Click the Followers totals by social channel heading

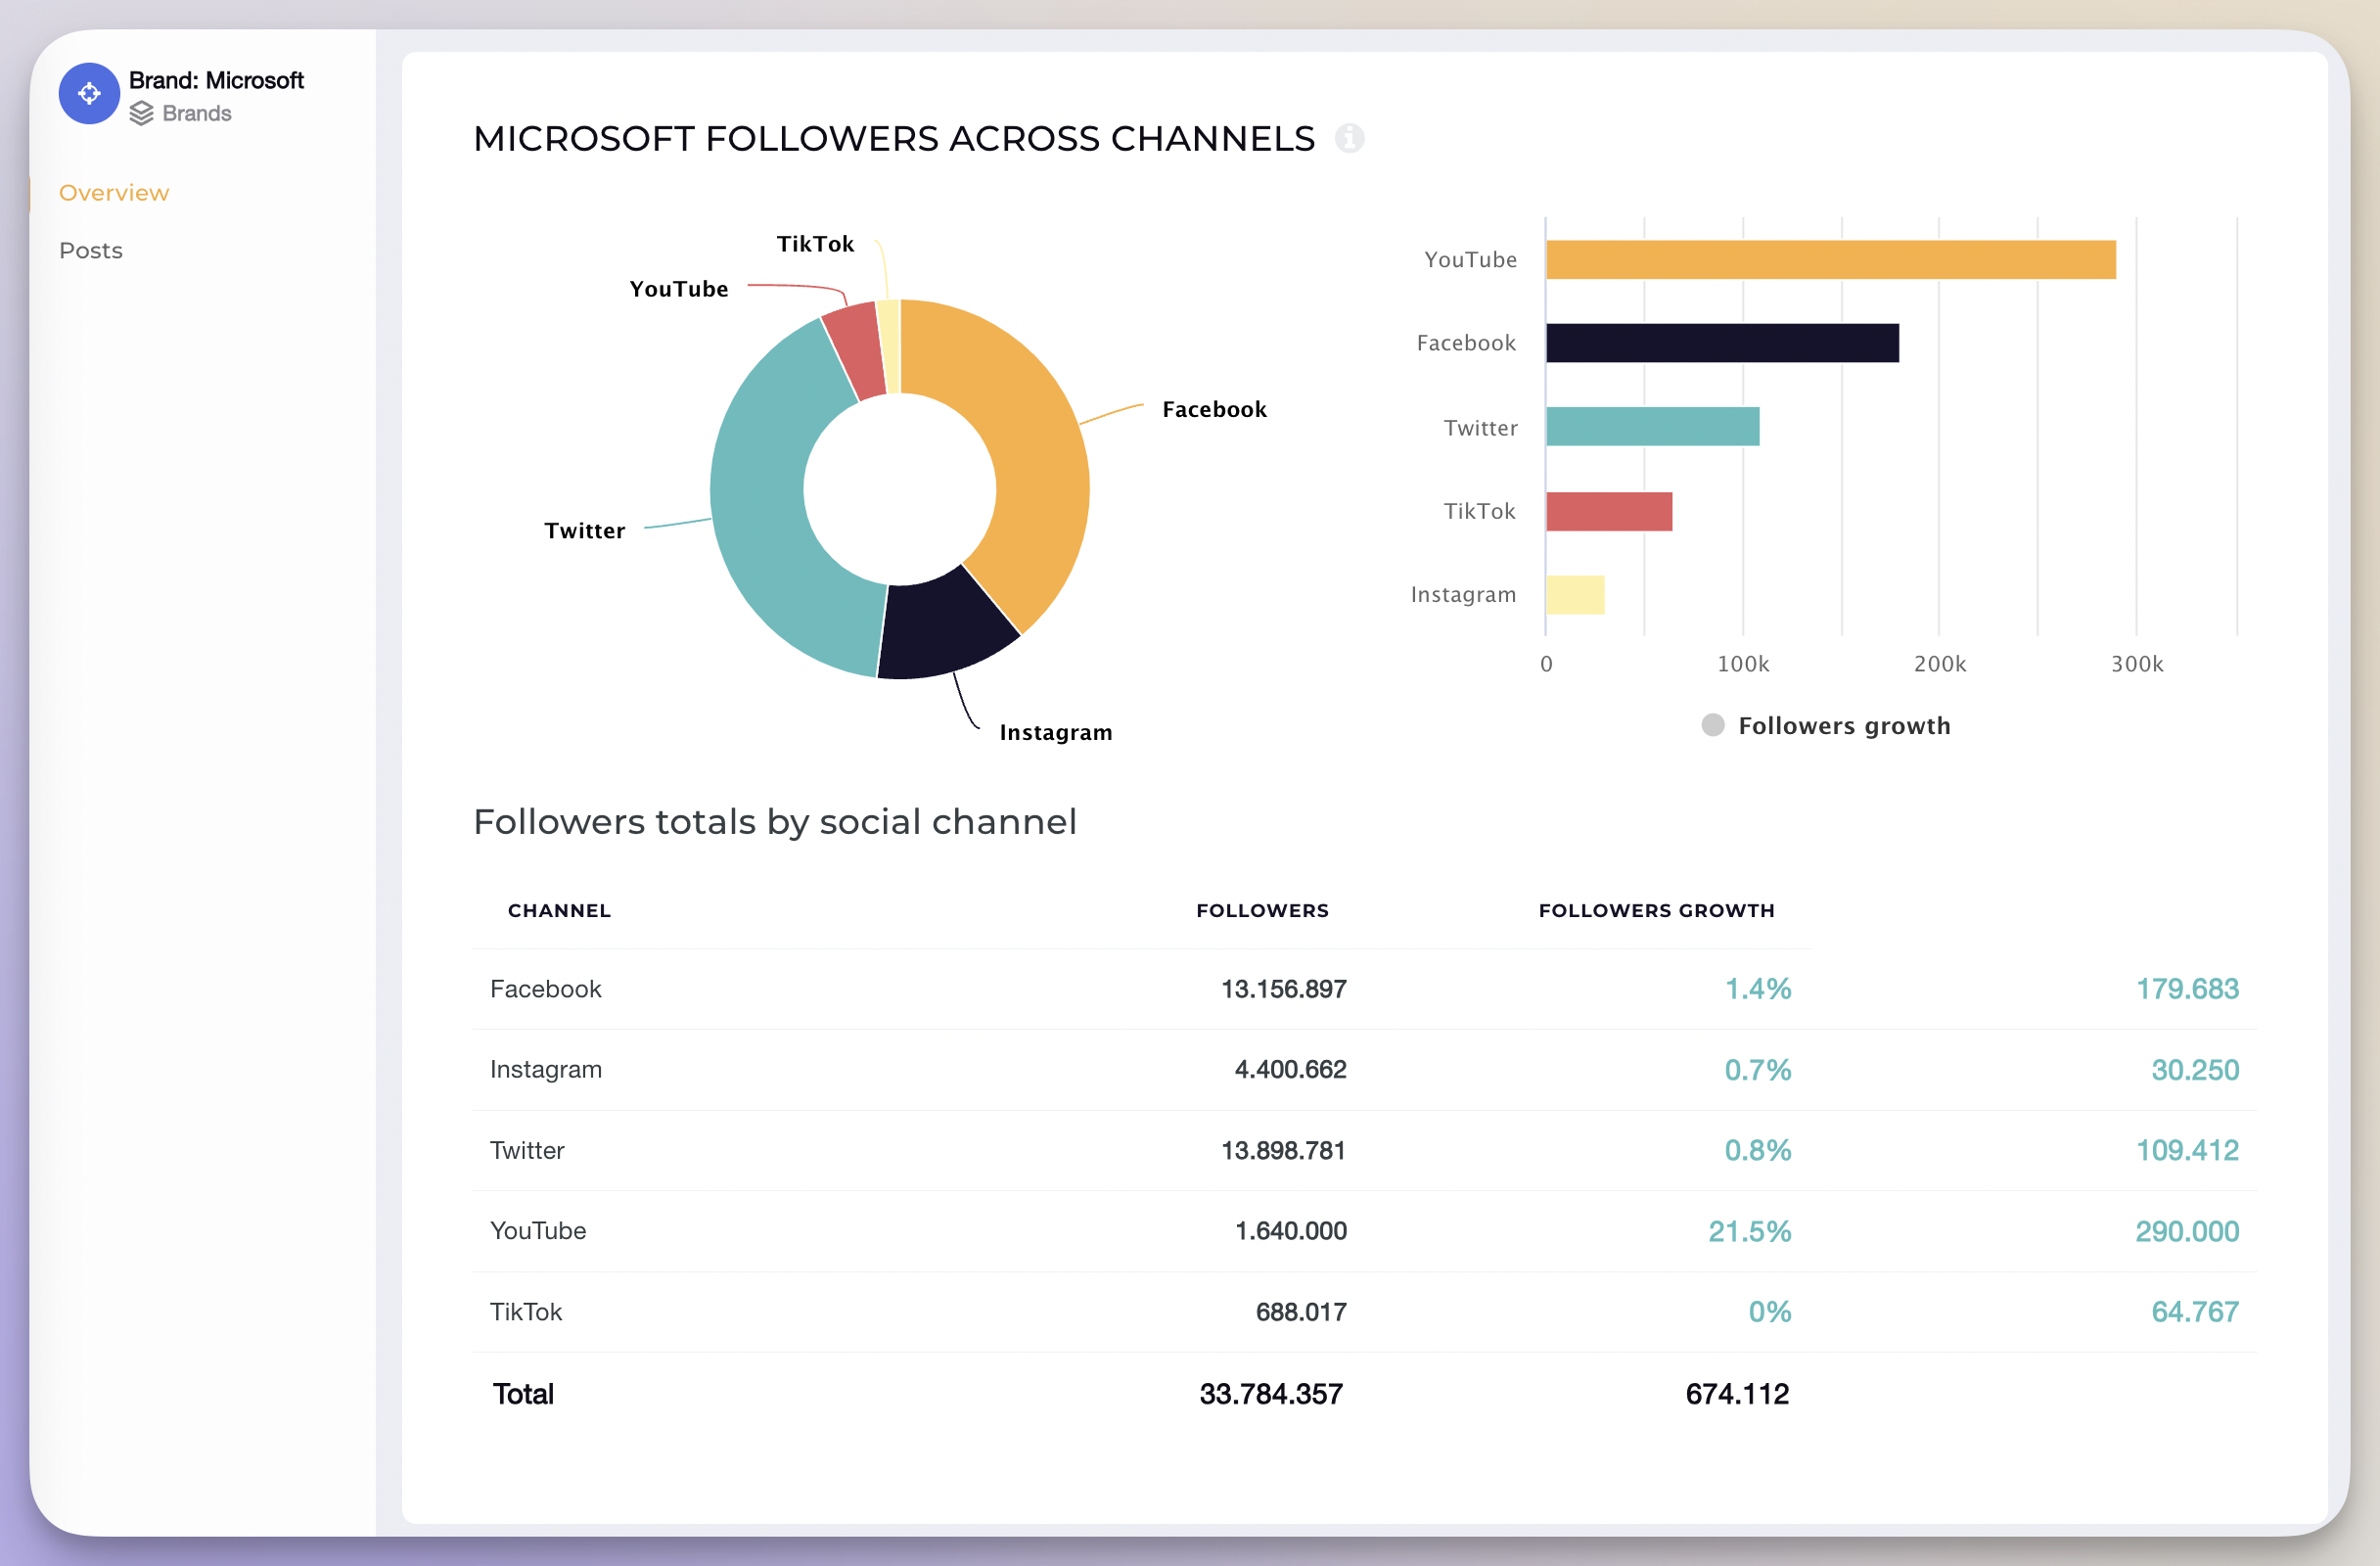pos(775,822)
